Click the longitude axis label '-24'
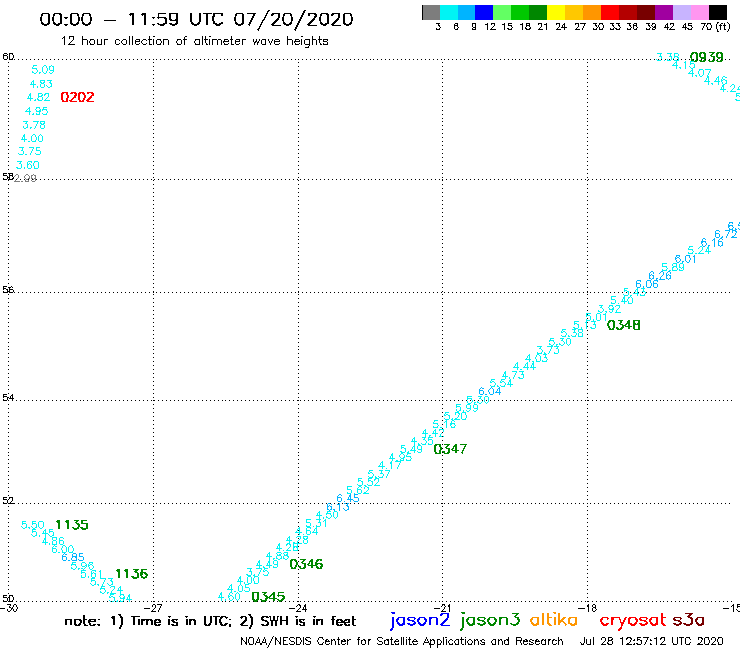 [x=297, y=608]
